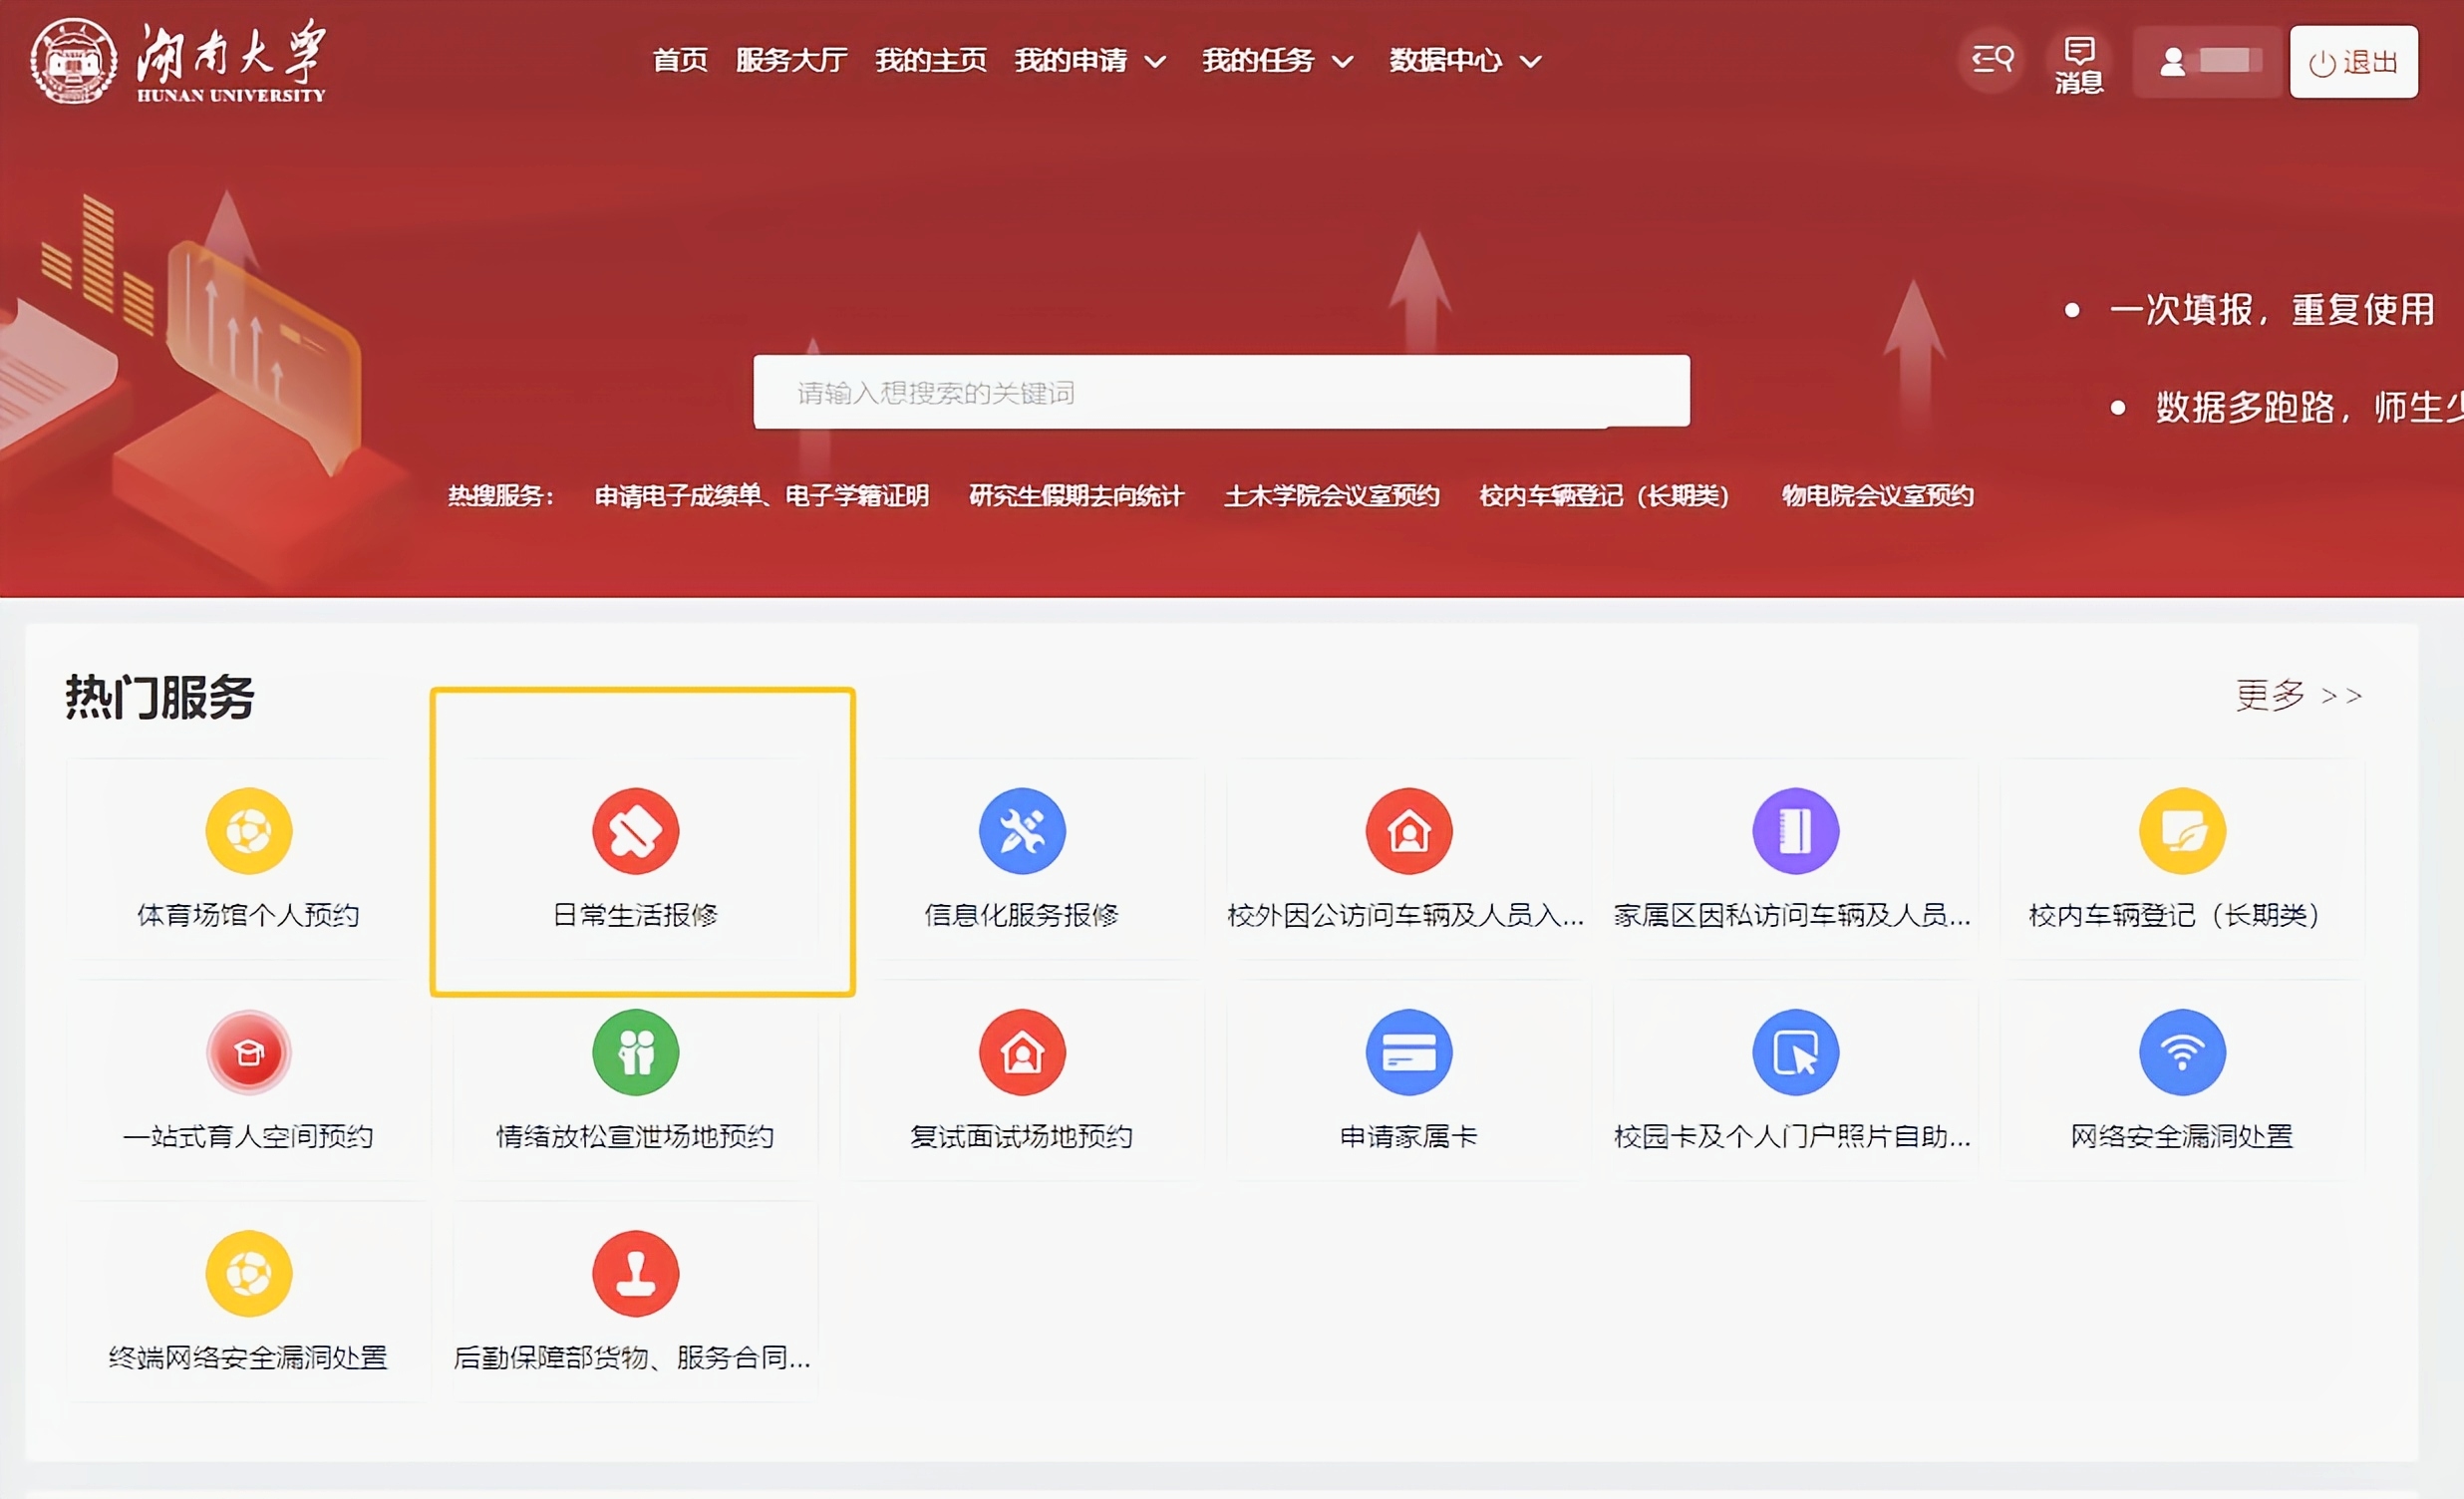Click 校内车辆登记（长期类）yellow icon

click(2181, 831)
